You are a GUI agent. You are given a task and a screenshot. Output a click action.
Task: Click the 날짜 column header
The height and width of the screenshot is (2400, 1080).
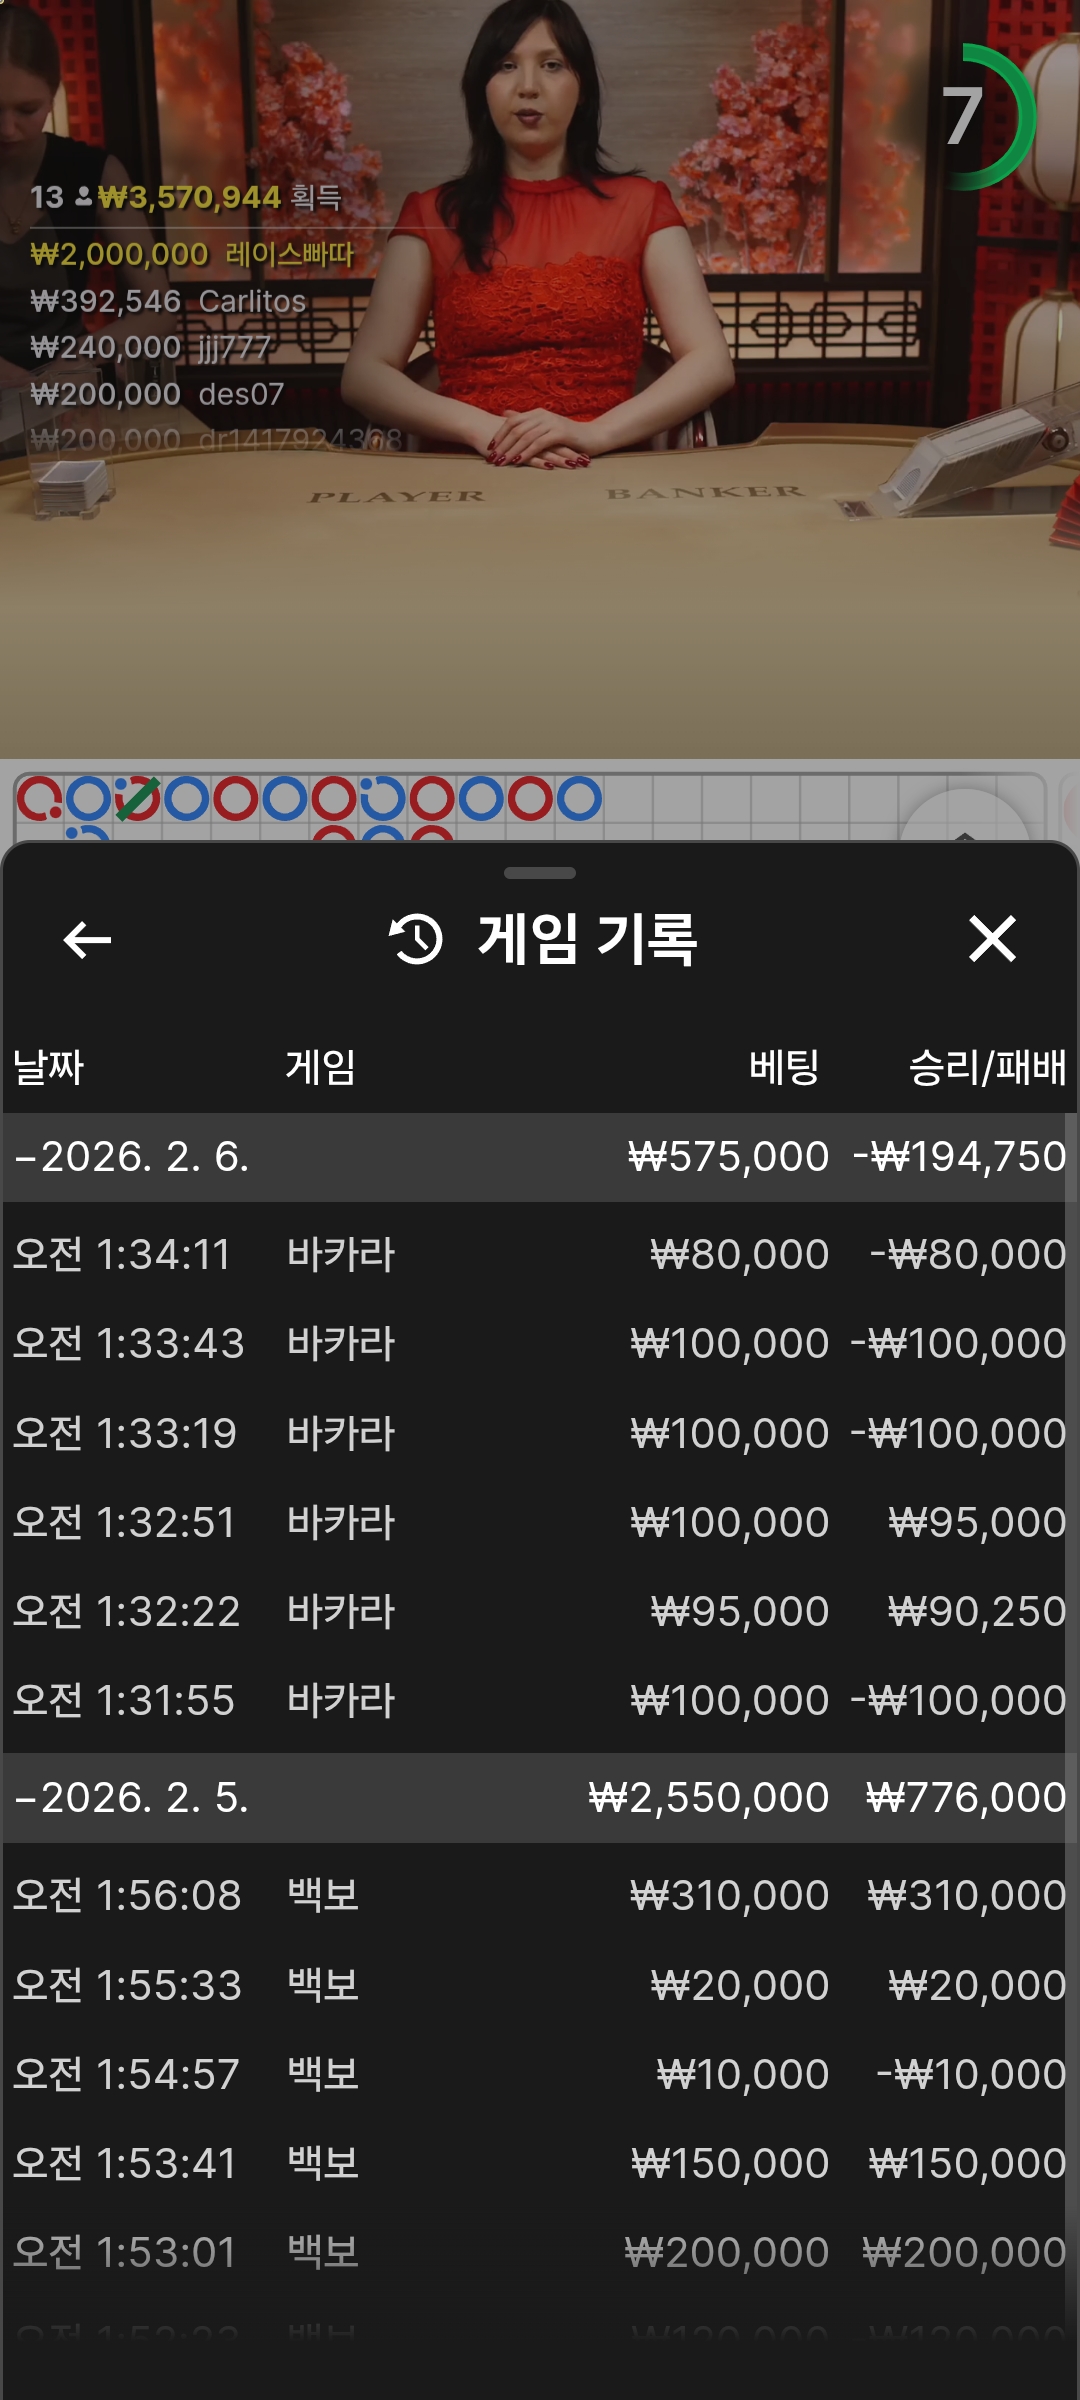[48, 1067]
